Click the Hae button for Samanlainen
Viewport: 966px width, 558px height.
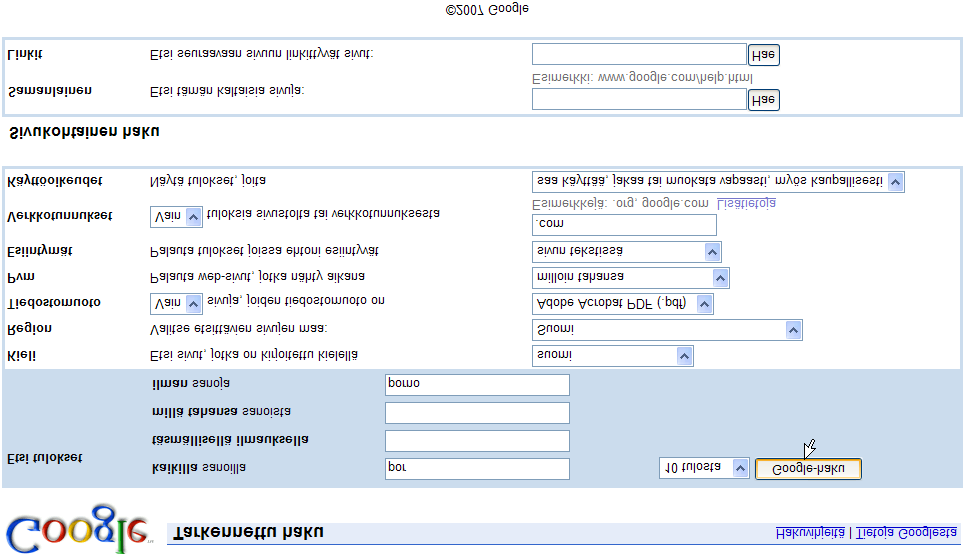(x=763, y=100)
